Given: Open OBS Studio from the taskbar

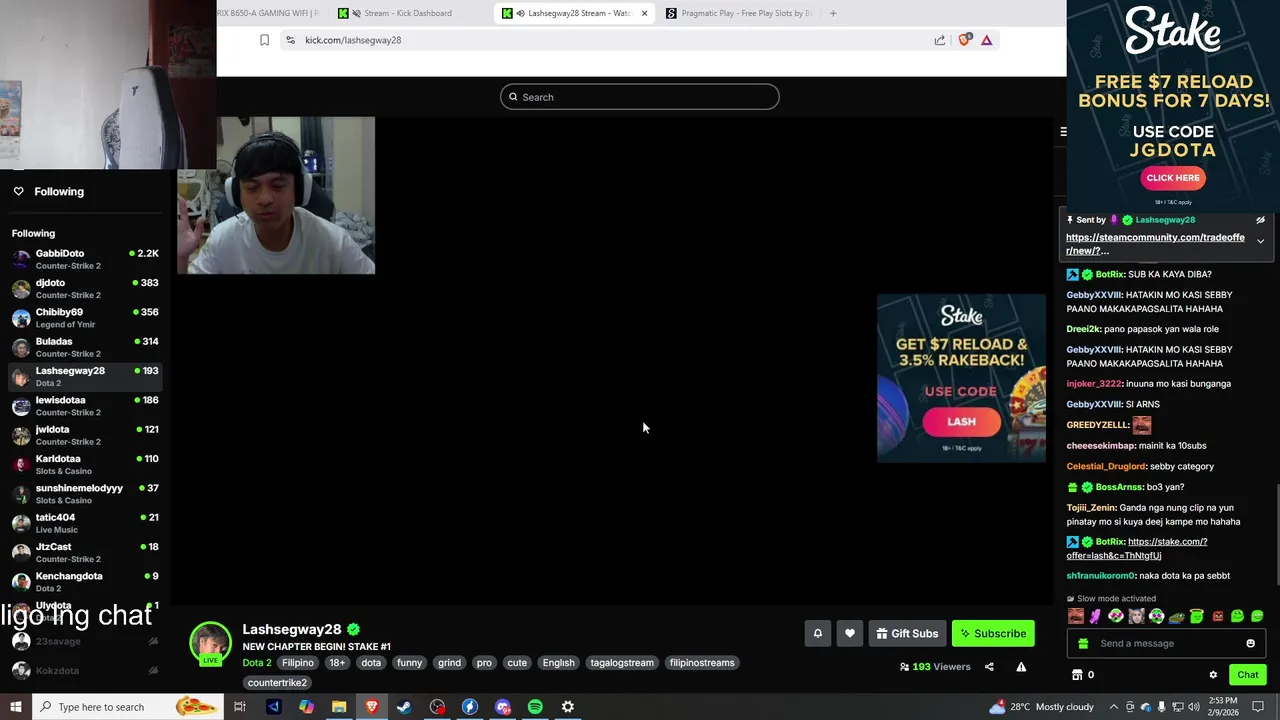Looking at the screenshot, I should tap(437, 707).
